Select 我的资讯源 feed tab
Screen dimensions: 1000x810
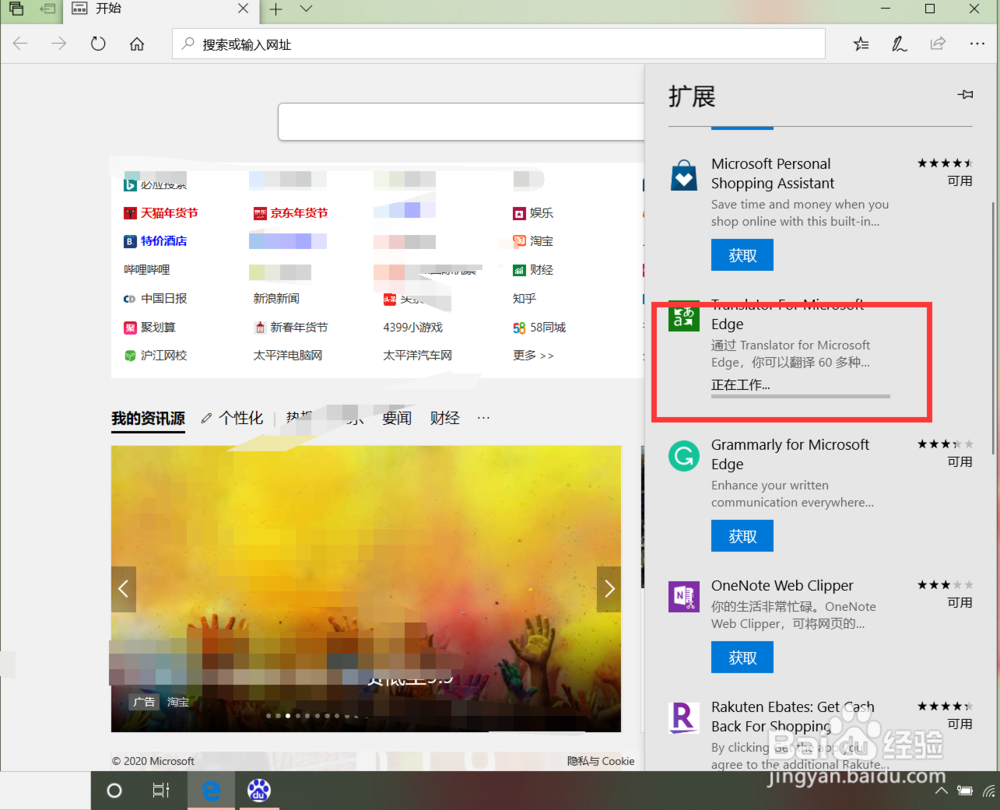coord(148,418)
